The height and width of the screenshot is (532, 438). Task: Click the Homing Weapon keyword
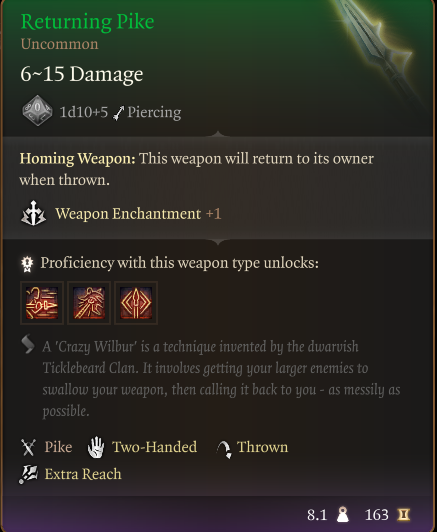(x=78, y=158)
